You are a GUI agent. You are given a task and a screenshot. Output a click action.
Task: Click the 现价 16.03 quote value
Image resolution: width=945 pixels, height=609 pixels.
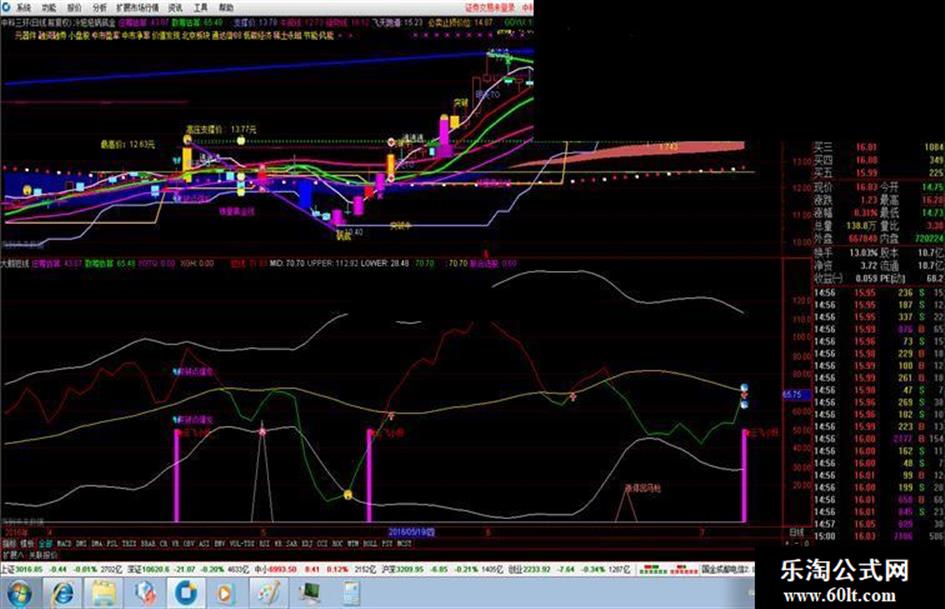pos(867,186)
